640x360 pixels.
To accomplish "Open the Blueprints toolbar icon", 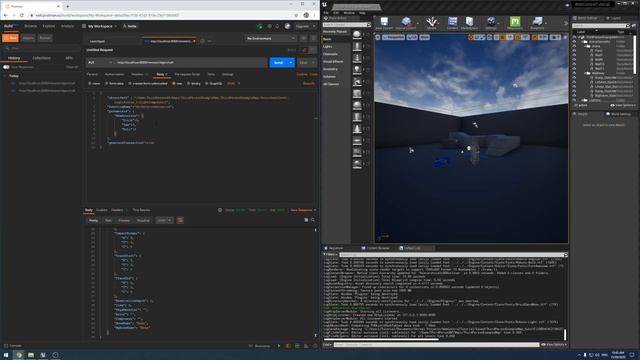I will tap(537, 22).
